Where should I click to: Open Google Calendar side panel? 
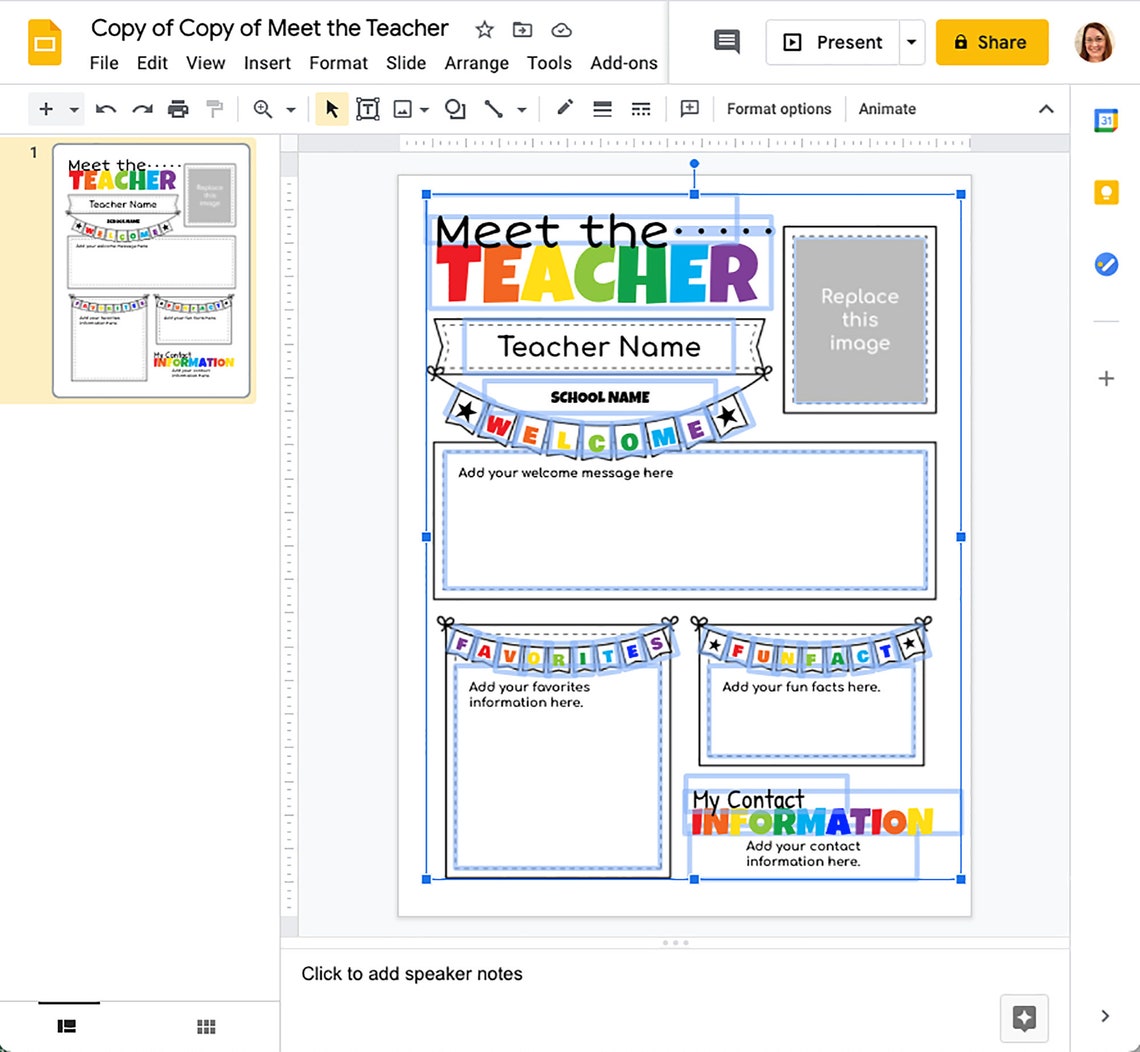(1106, 118)
